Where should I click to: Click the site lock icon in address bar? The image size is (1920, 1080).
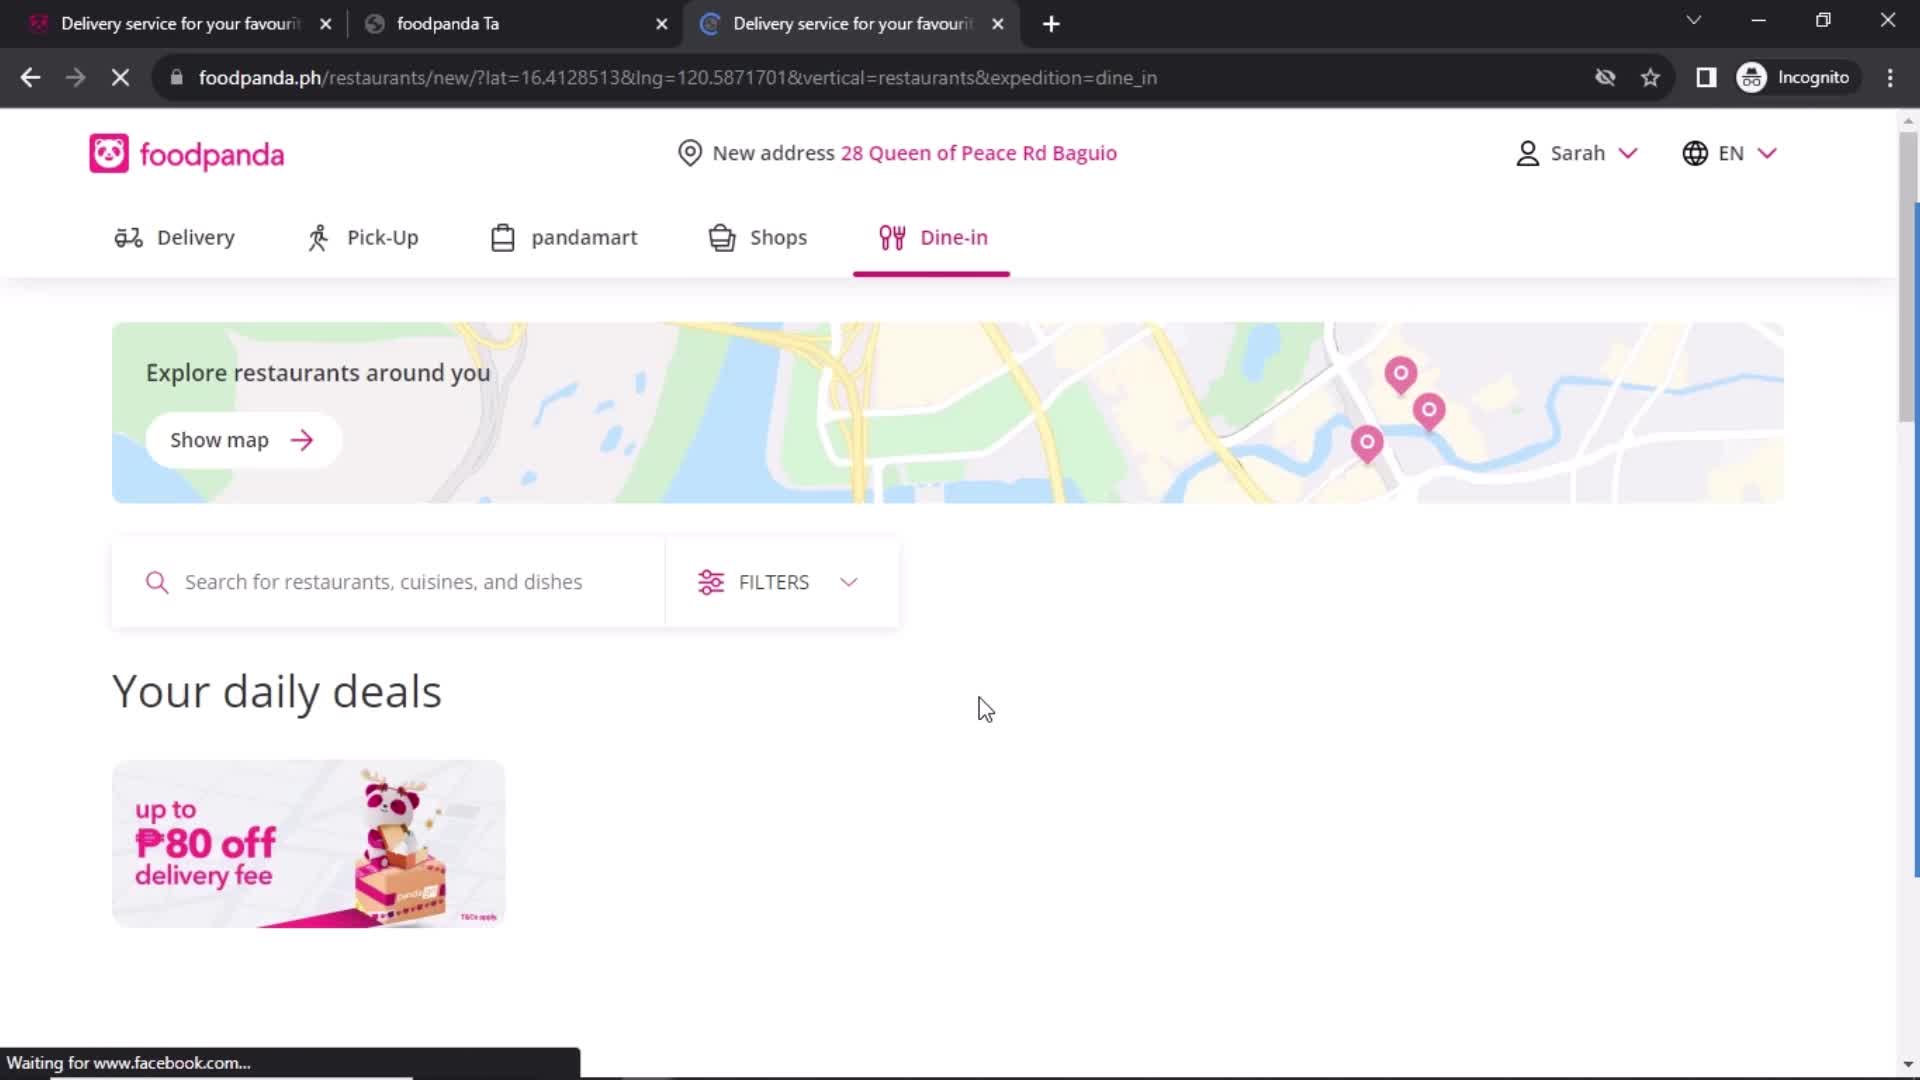[176, 78]
